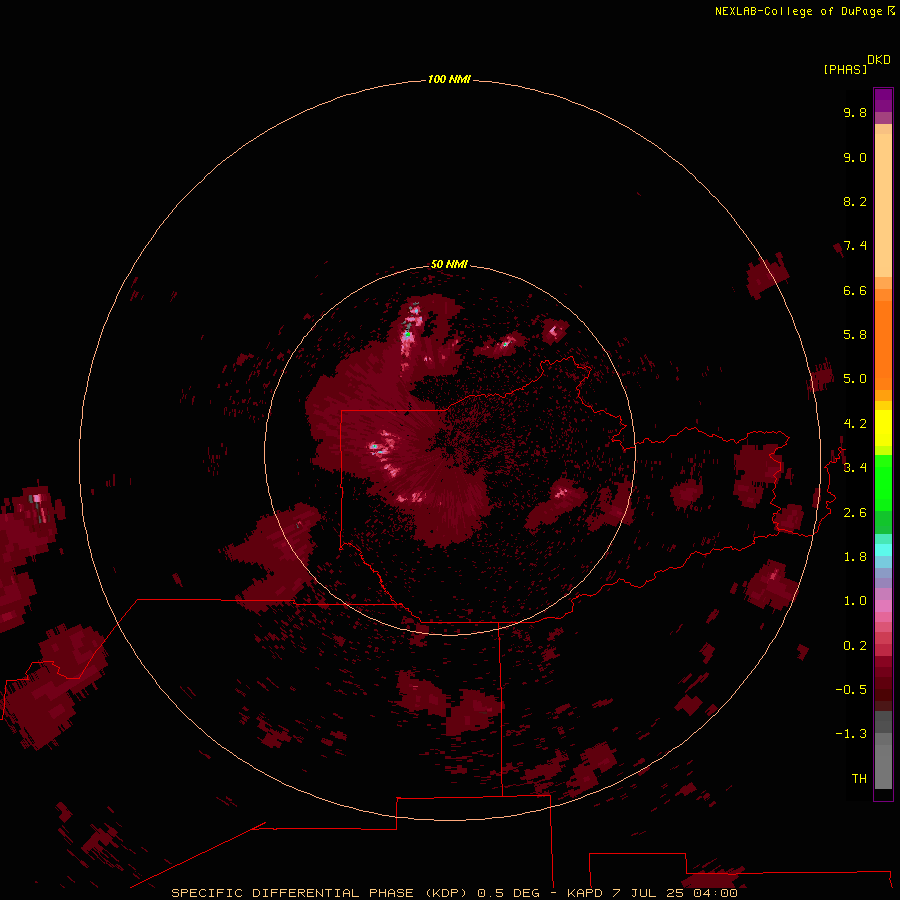Click the NEXLAB-College of DuPage credit text
The image size is (900, 900).
click(798, 11)
